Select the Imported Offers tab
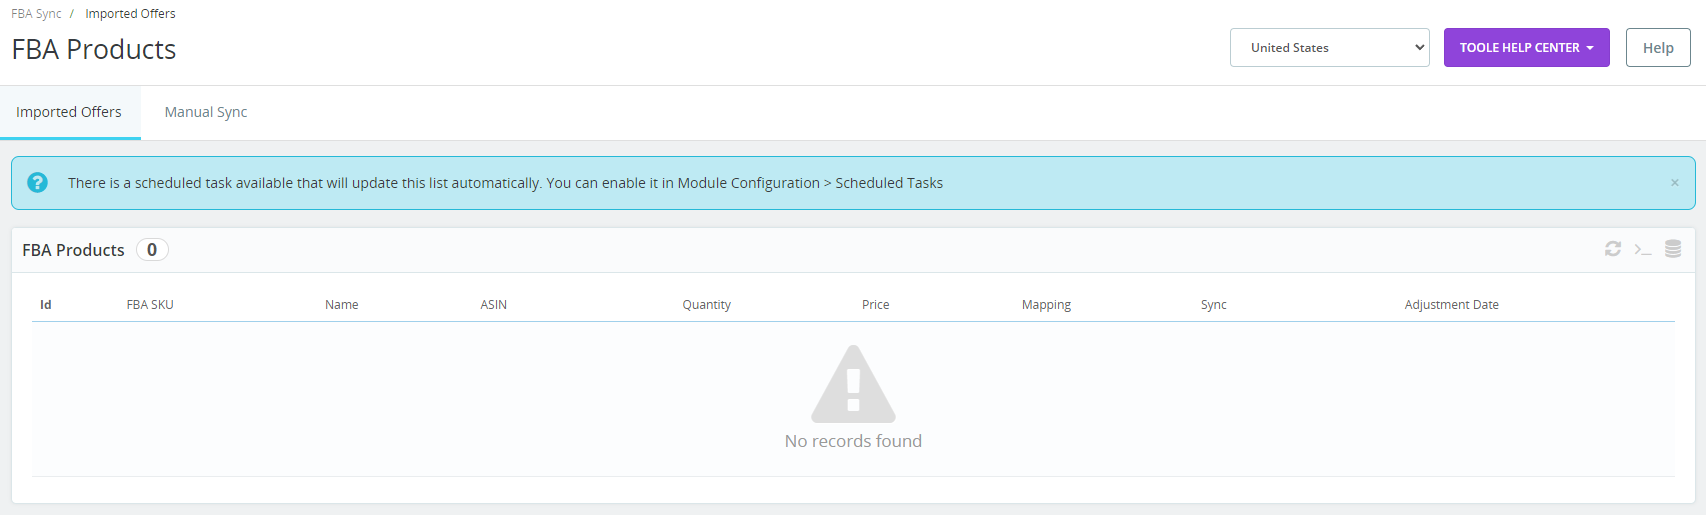Image resolution: width=1706 pixels, height=515 pixels. 69,112
